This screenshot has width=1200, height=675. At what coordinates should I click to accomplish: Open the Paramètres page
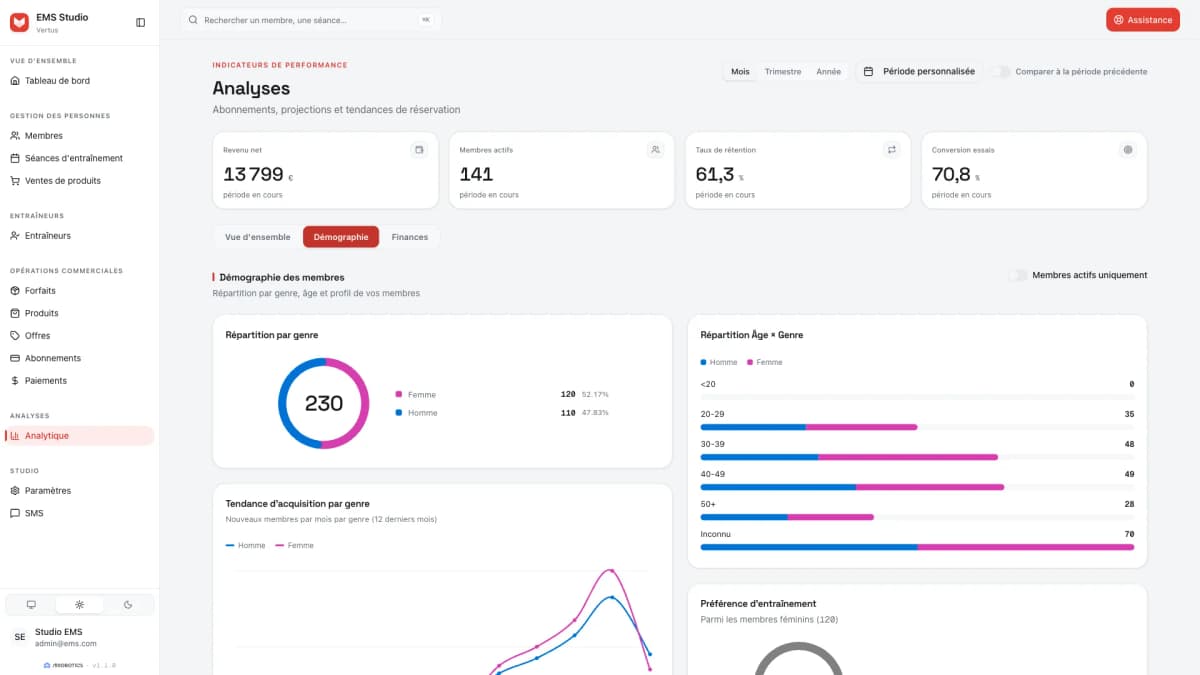[x=79, y=491]
